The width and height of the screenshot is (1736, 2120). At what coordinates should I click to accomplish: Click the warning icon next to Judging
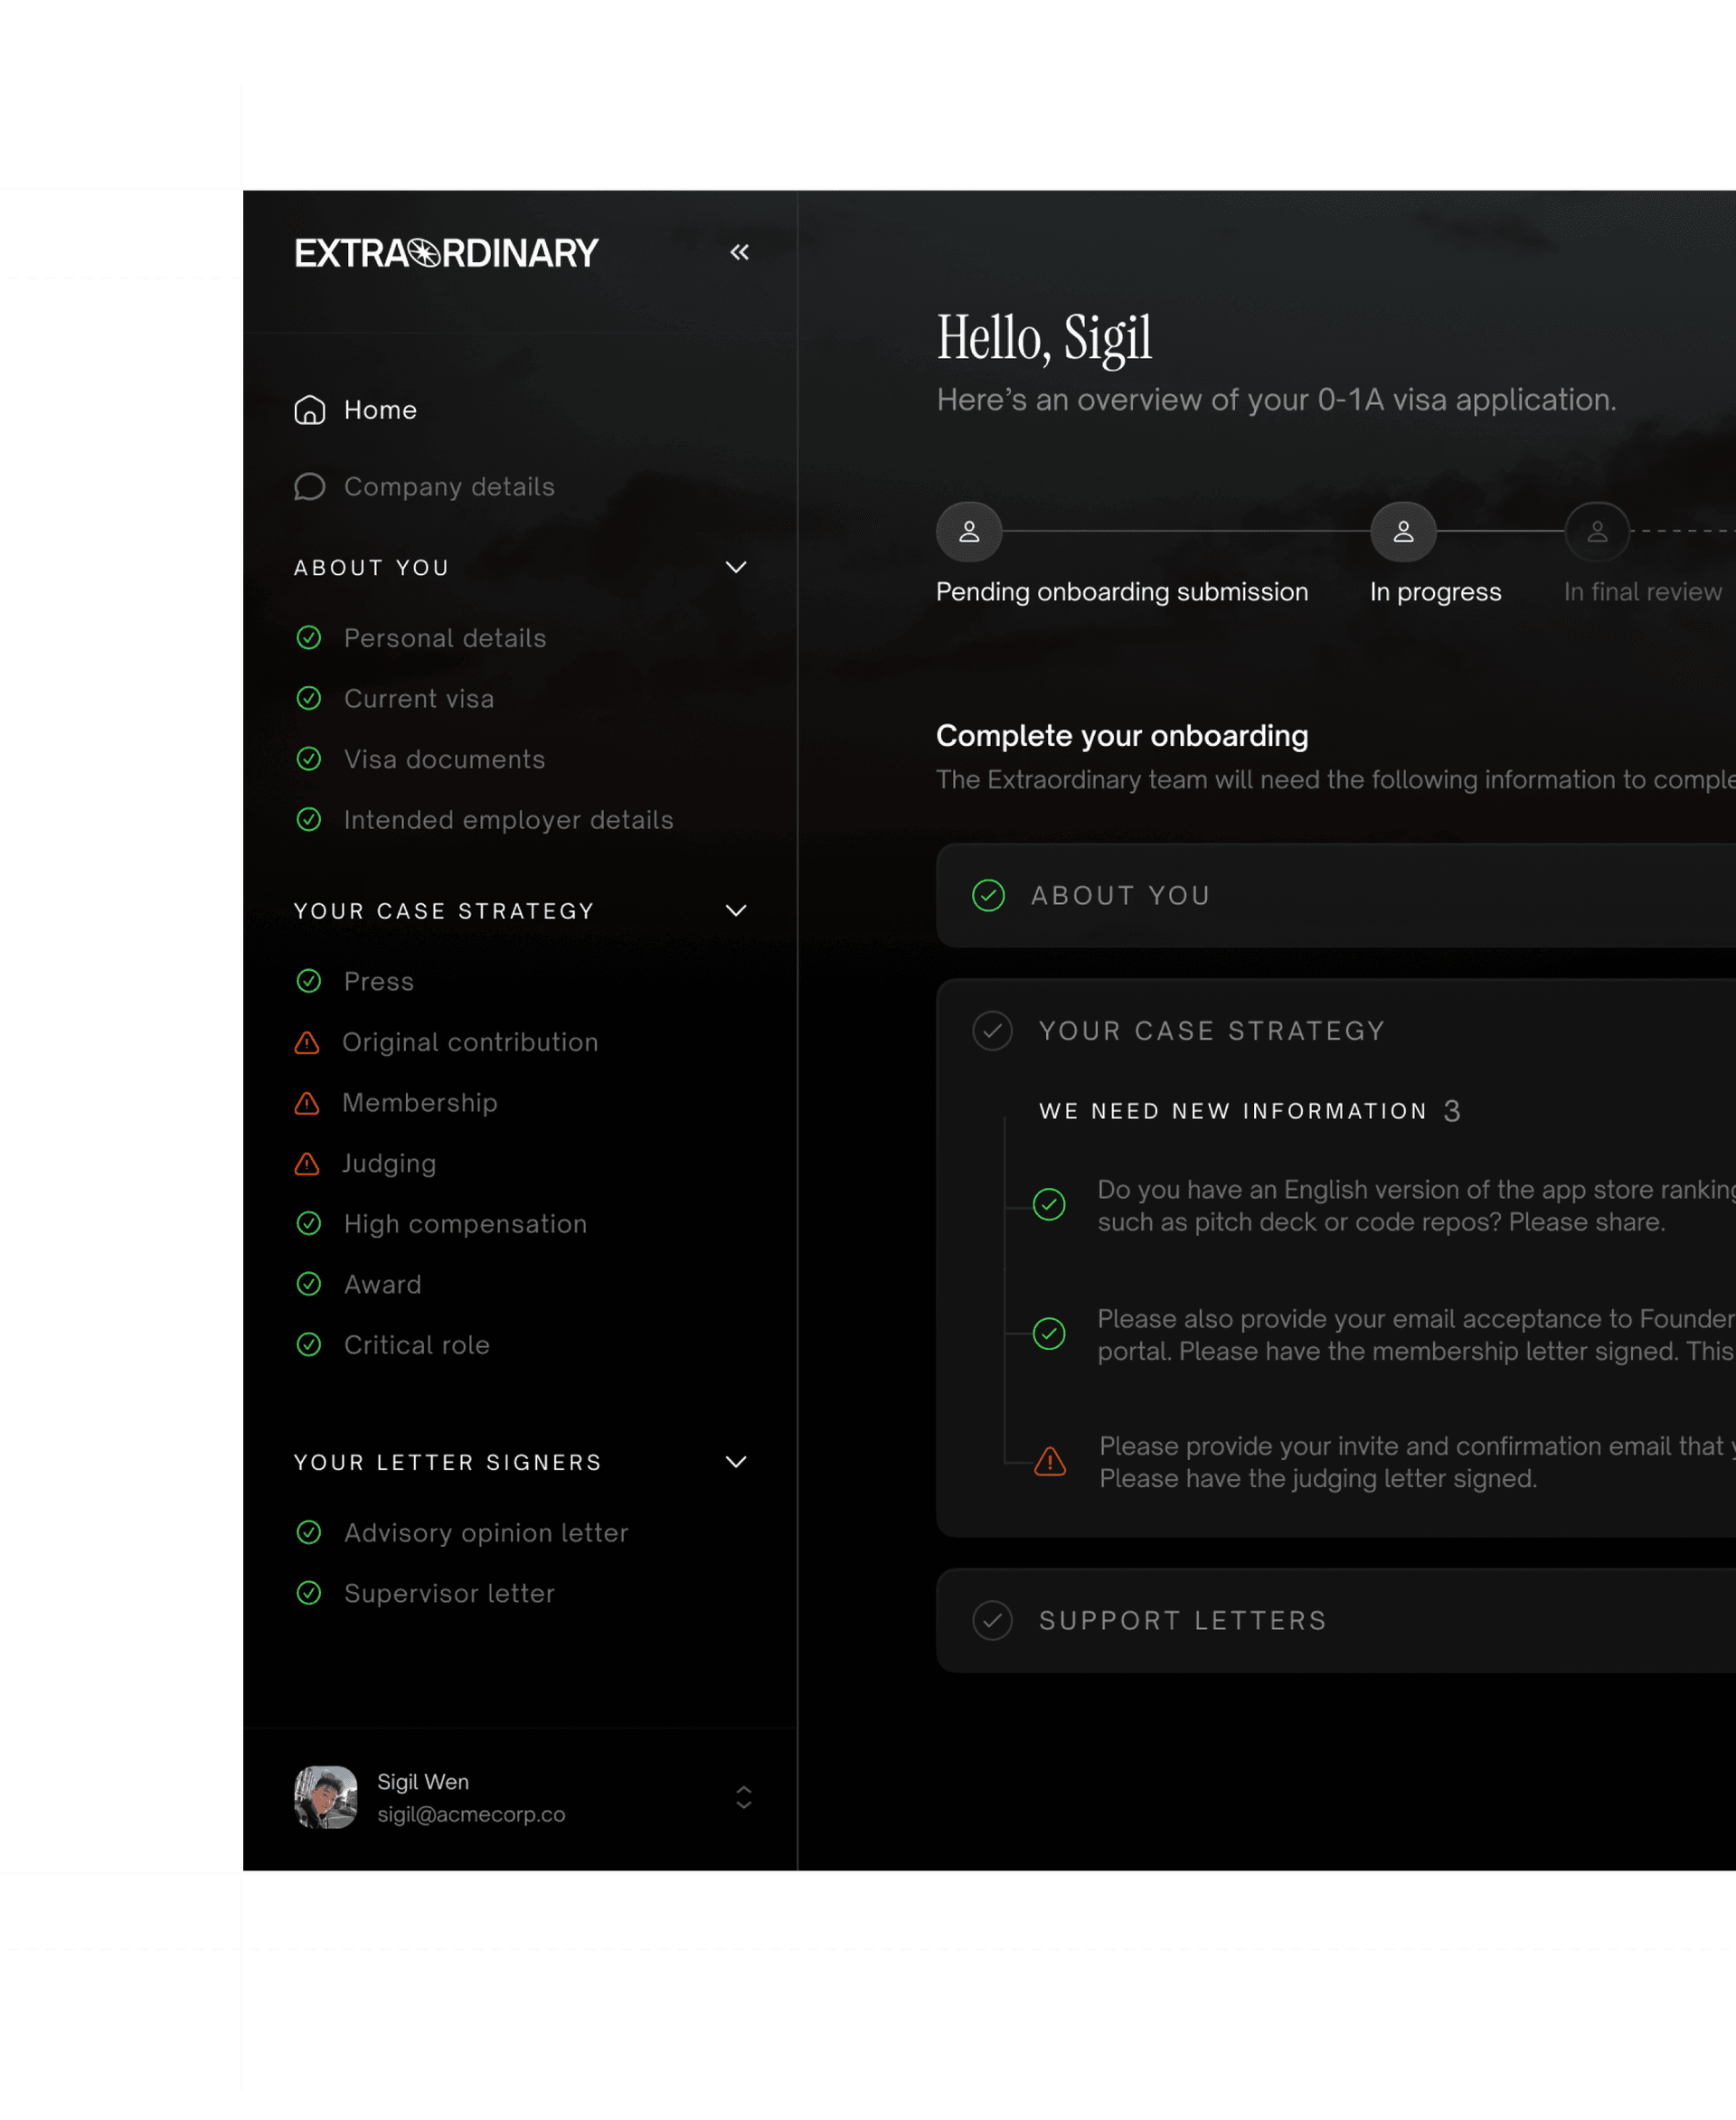click(308, 1164)
